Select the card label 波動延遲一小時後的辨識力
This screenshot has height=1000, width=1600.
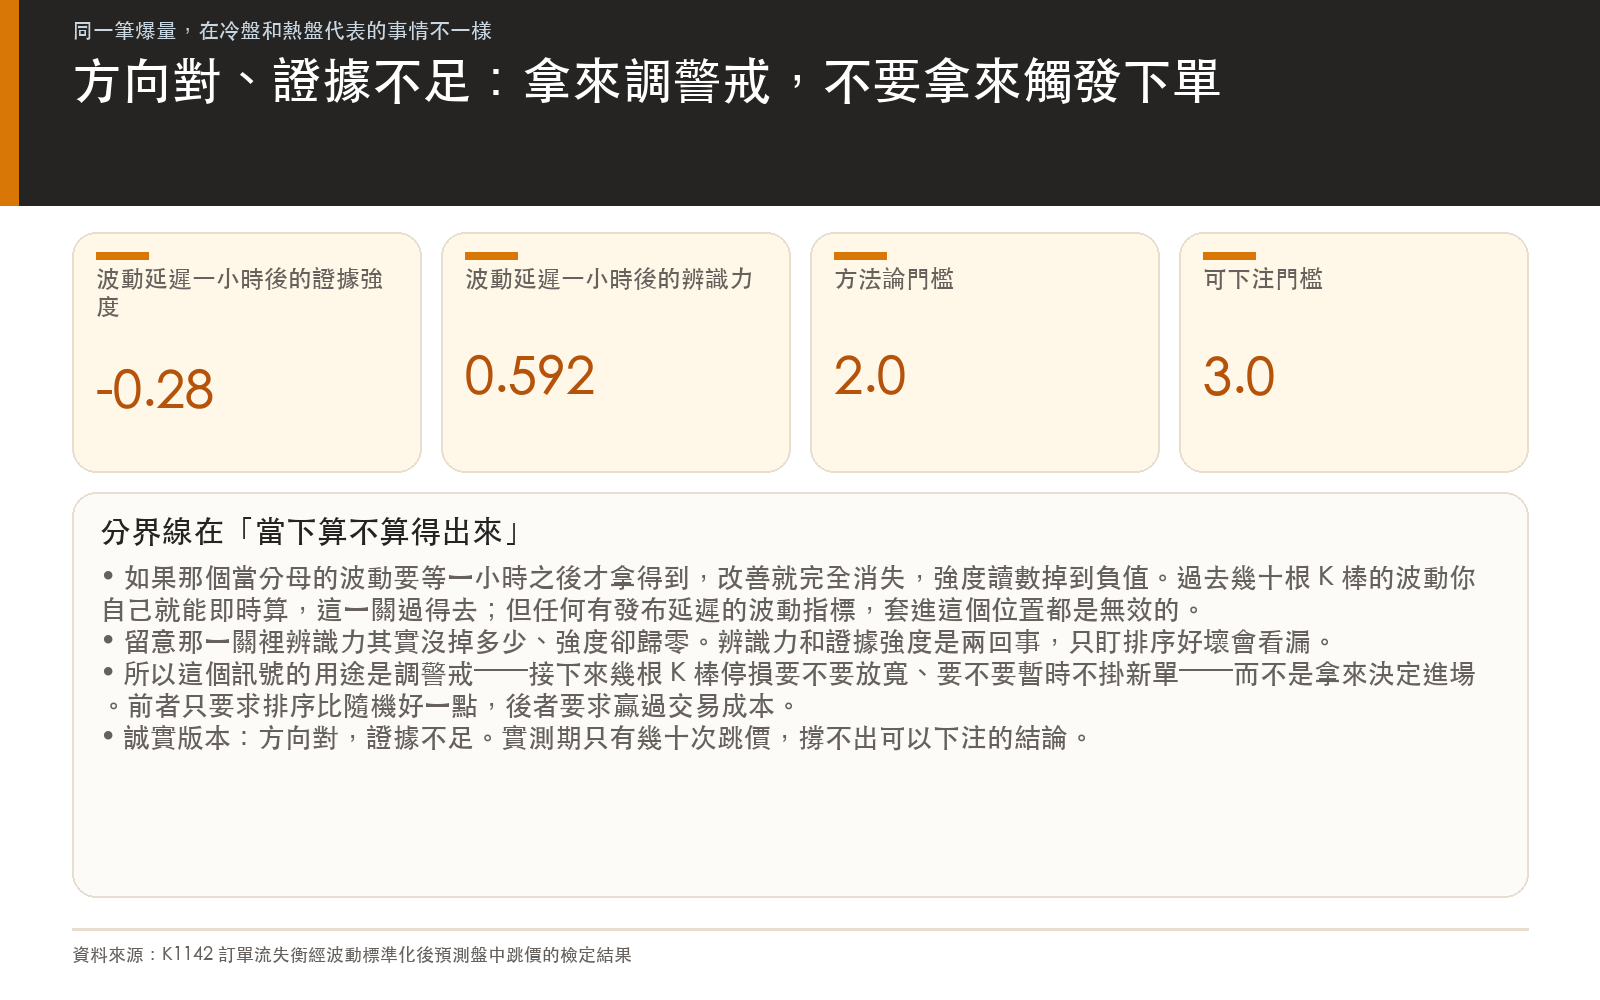coord(609,279)
